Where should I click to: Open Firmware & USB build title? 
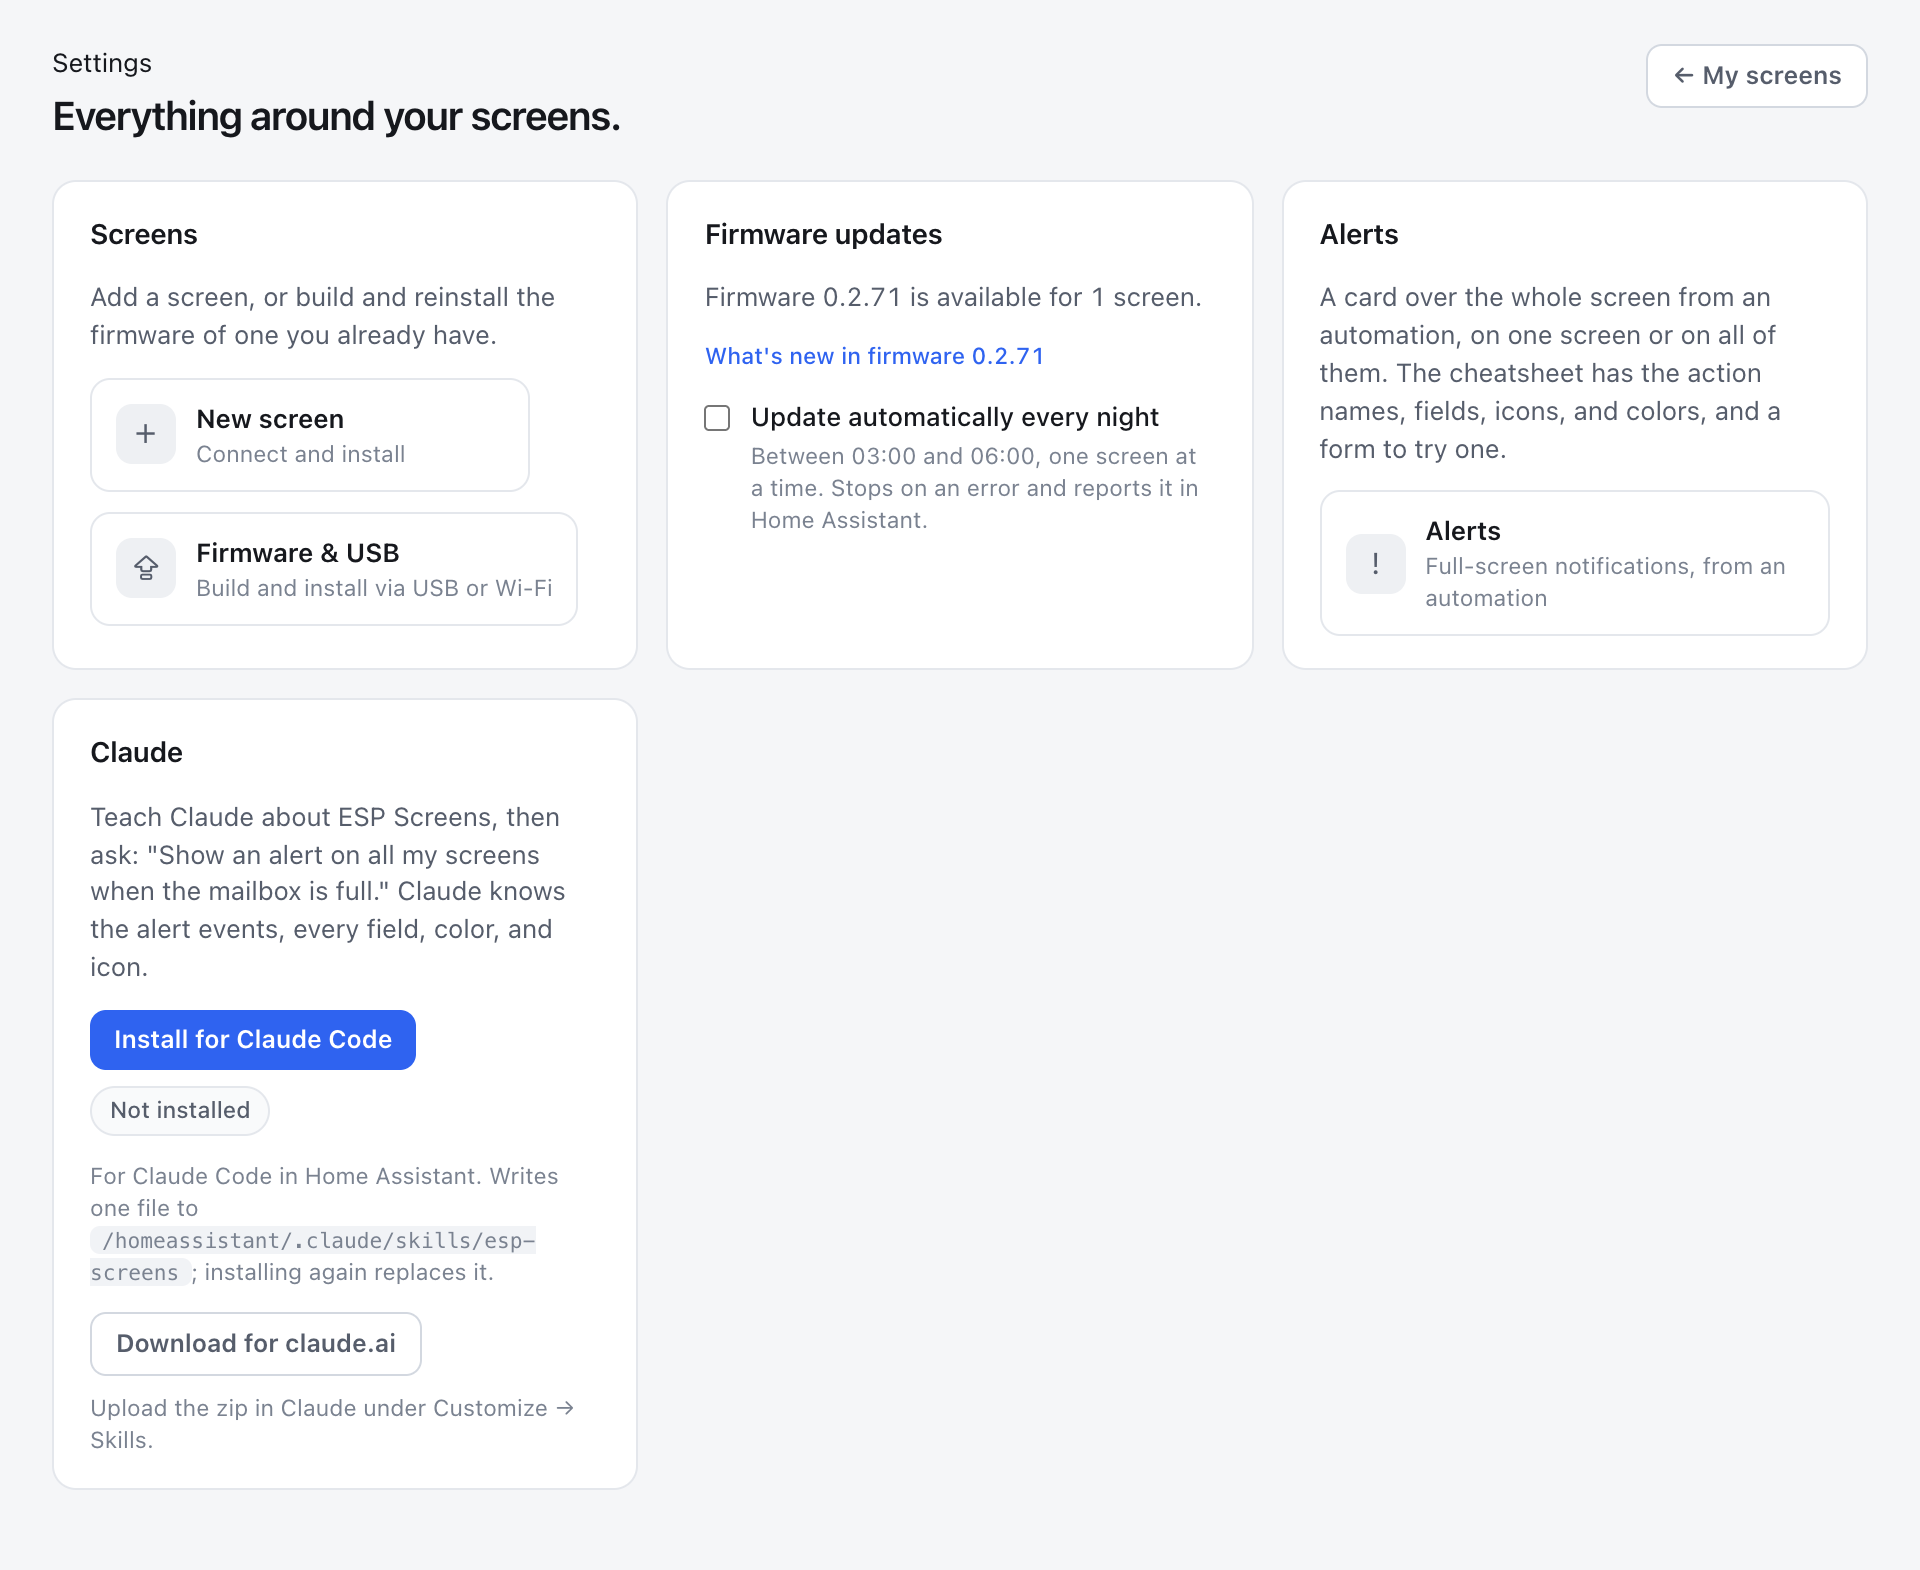pyautogui.click(x=298, y=553)
